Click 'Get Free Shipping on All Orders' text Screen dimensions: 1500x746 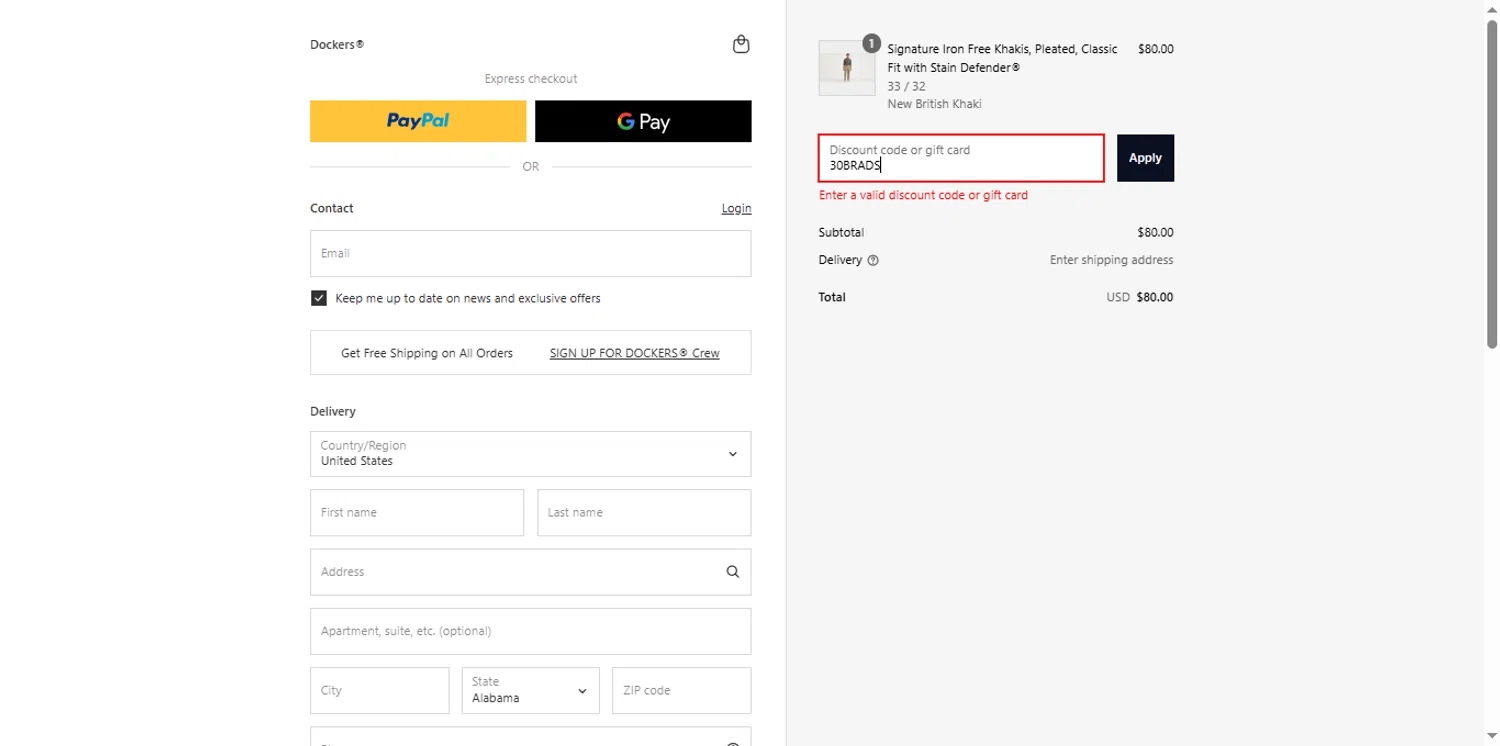coord(427,353)
